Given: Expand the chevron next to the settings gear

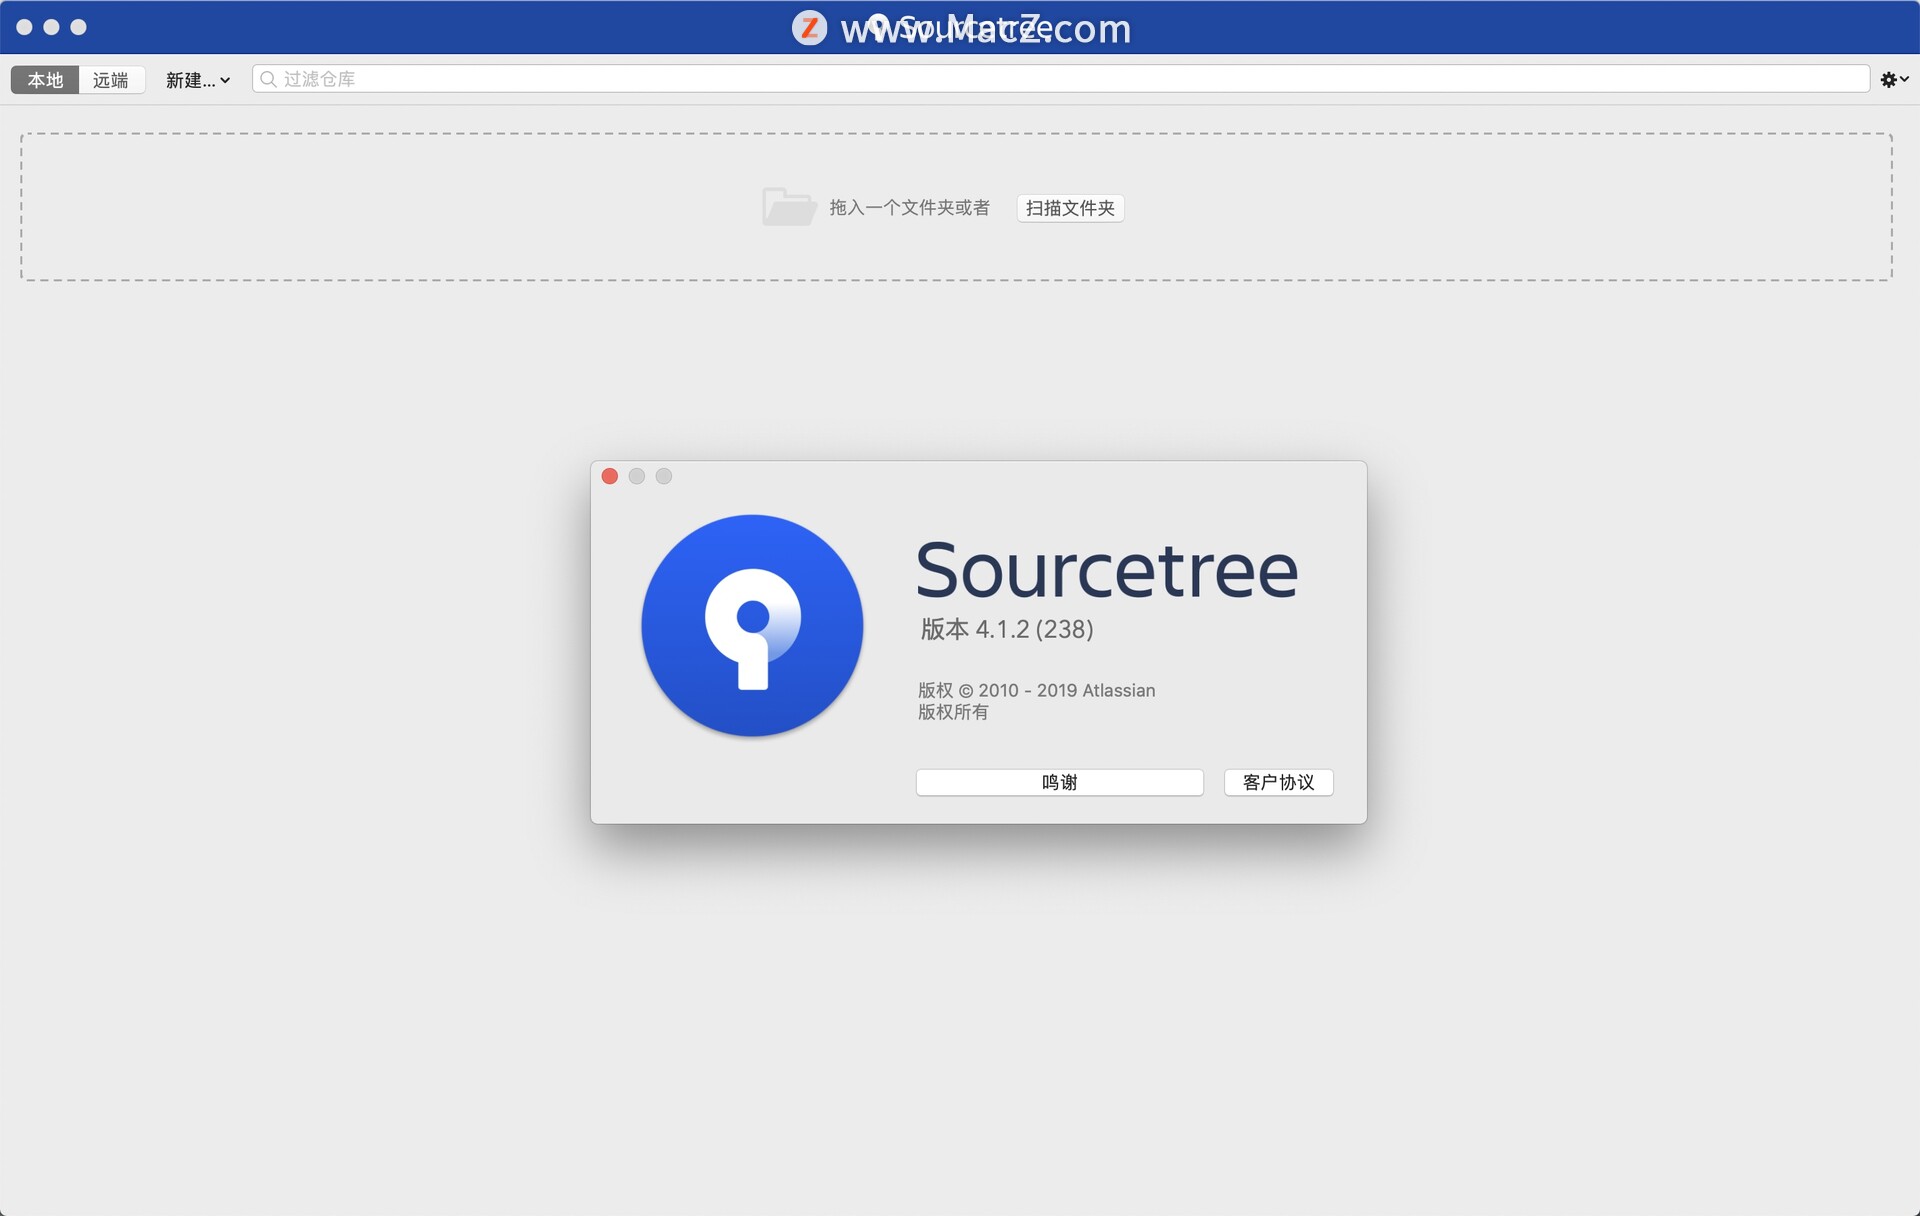Looking at the screenshot, I should (x=1906, y=79).
